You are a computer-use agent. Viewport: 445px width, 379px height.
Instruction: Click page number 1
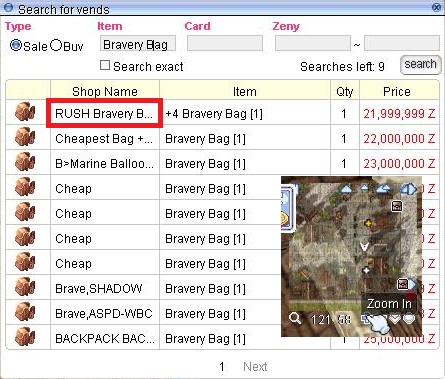[222, 367]
